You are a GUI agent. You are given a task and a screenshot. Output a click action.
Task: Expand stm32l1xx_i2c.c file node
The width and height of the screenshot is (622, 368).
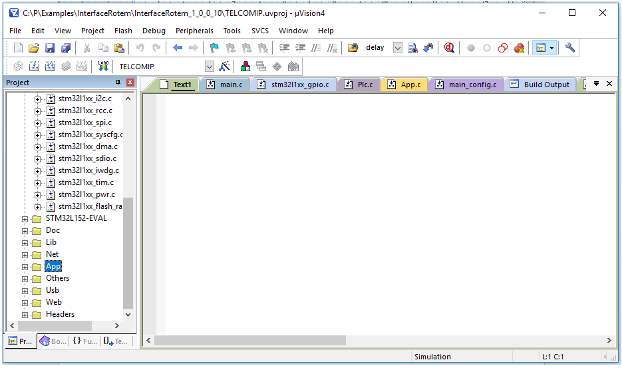pyautogui.click(x=37, y=99)
